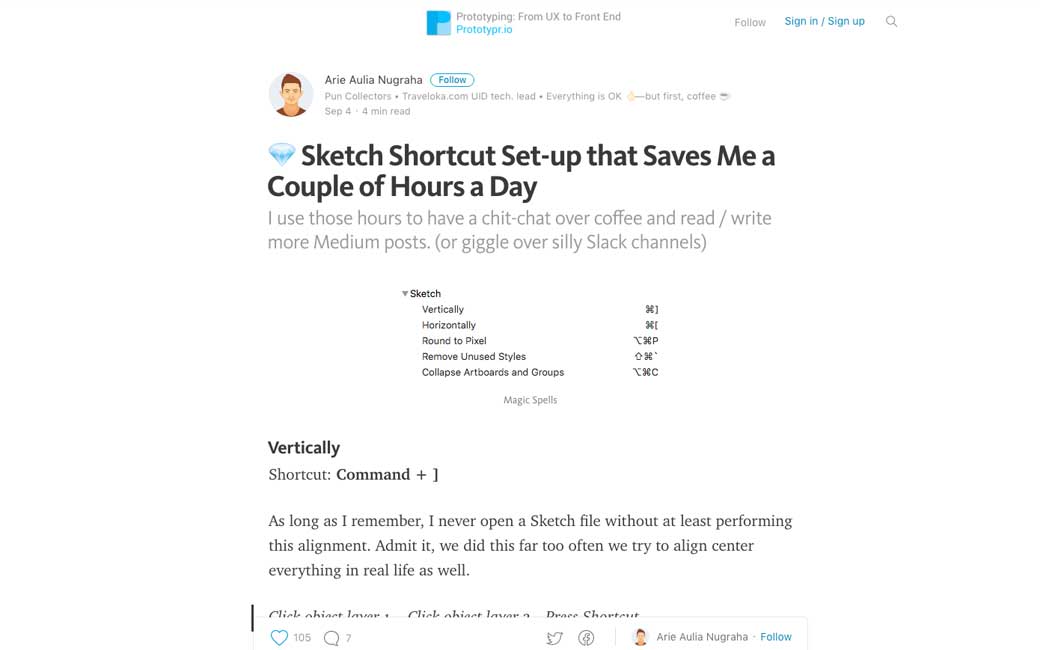
Task: Click the Sign in / Sign up link
Action: click(x=824, y=21)
